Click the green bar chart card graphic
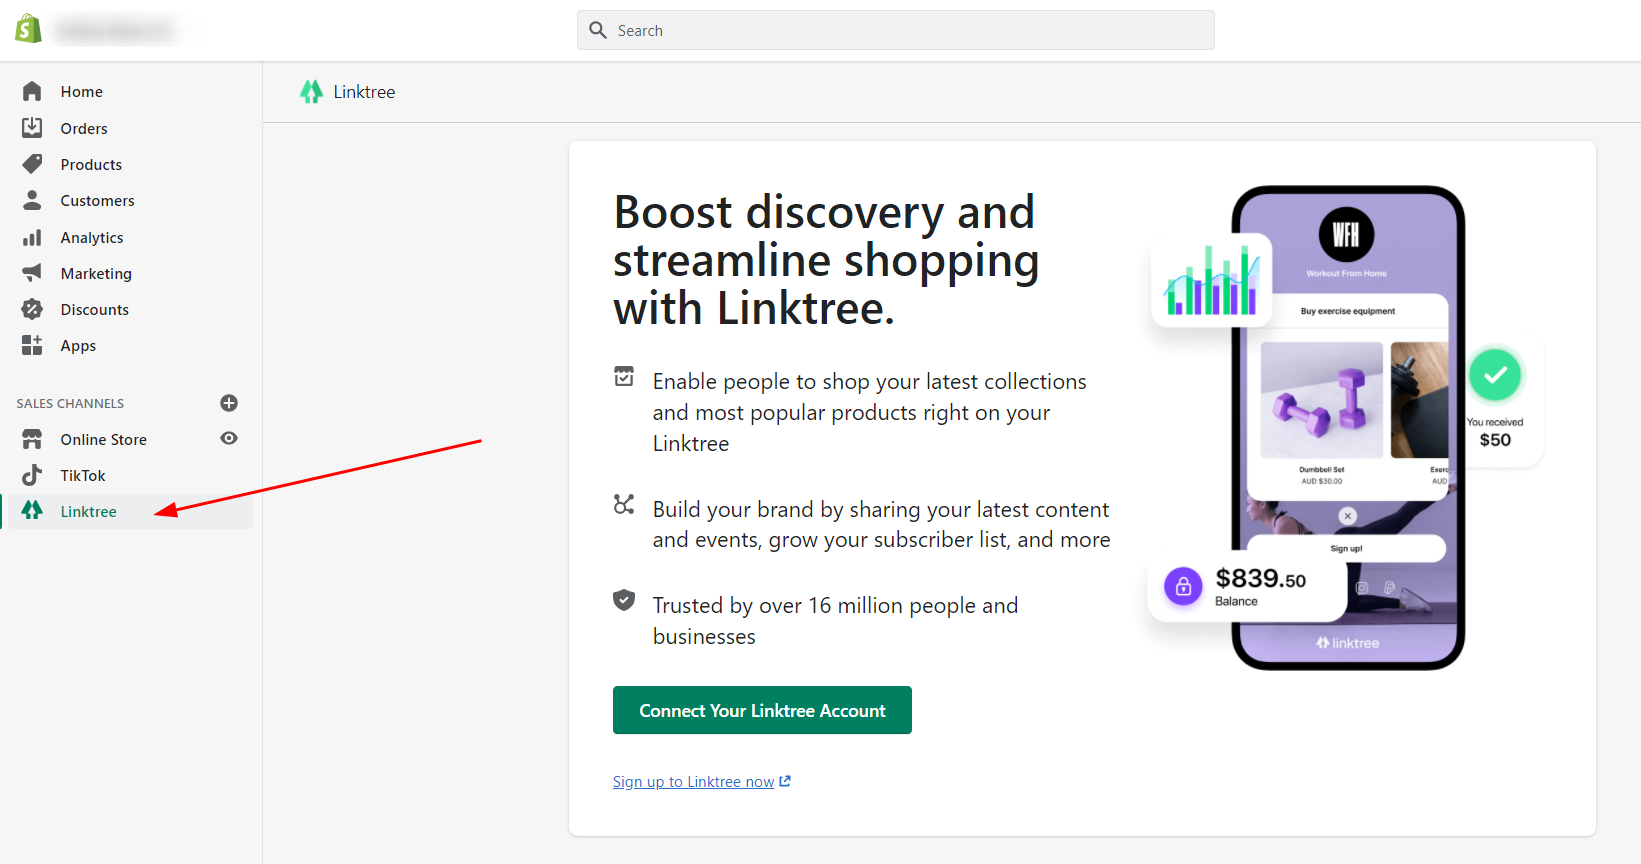The image size is (1641, 864). click(1212, 280)
